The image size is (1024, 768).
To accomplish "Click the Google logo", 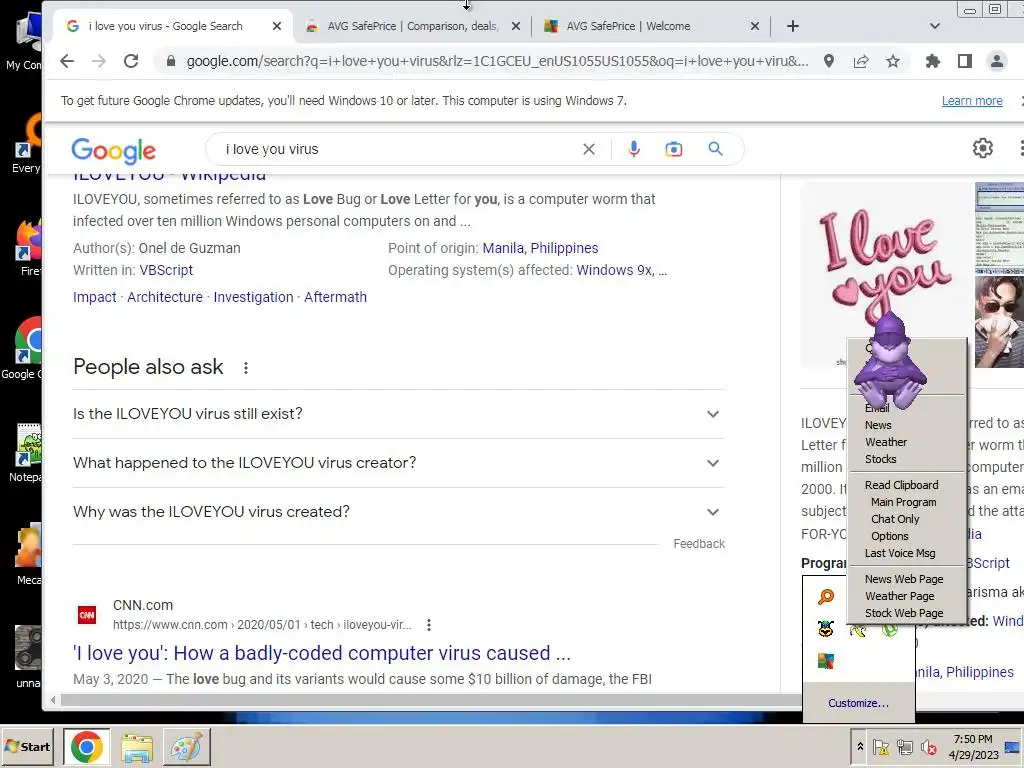I will 114,151.
